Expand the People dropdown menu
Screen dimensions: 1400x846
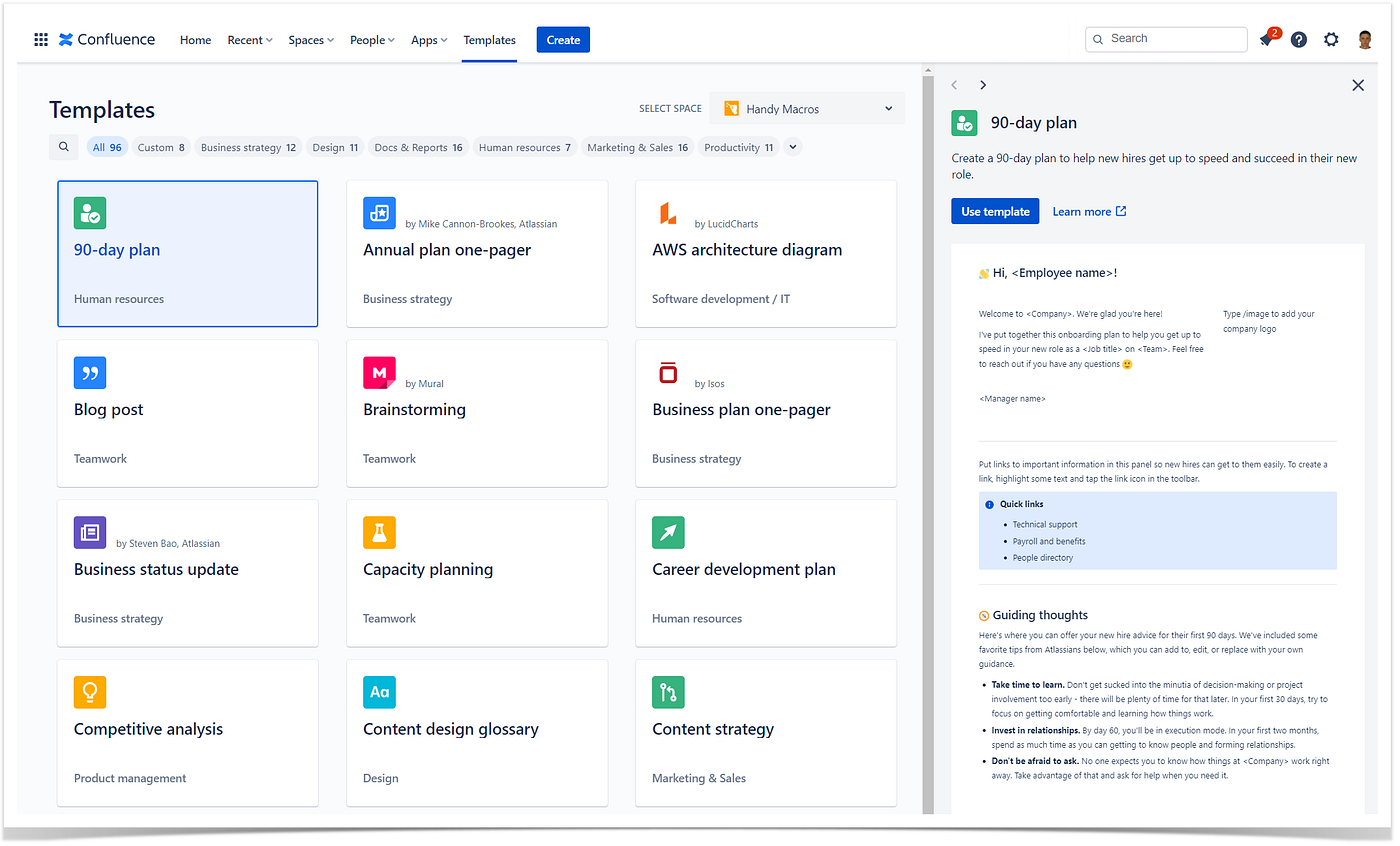click(x=372, y=40)
